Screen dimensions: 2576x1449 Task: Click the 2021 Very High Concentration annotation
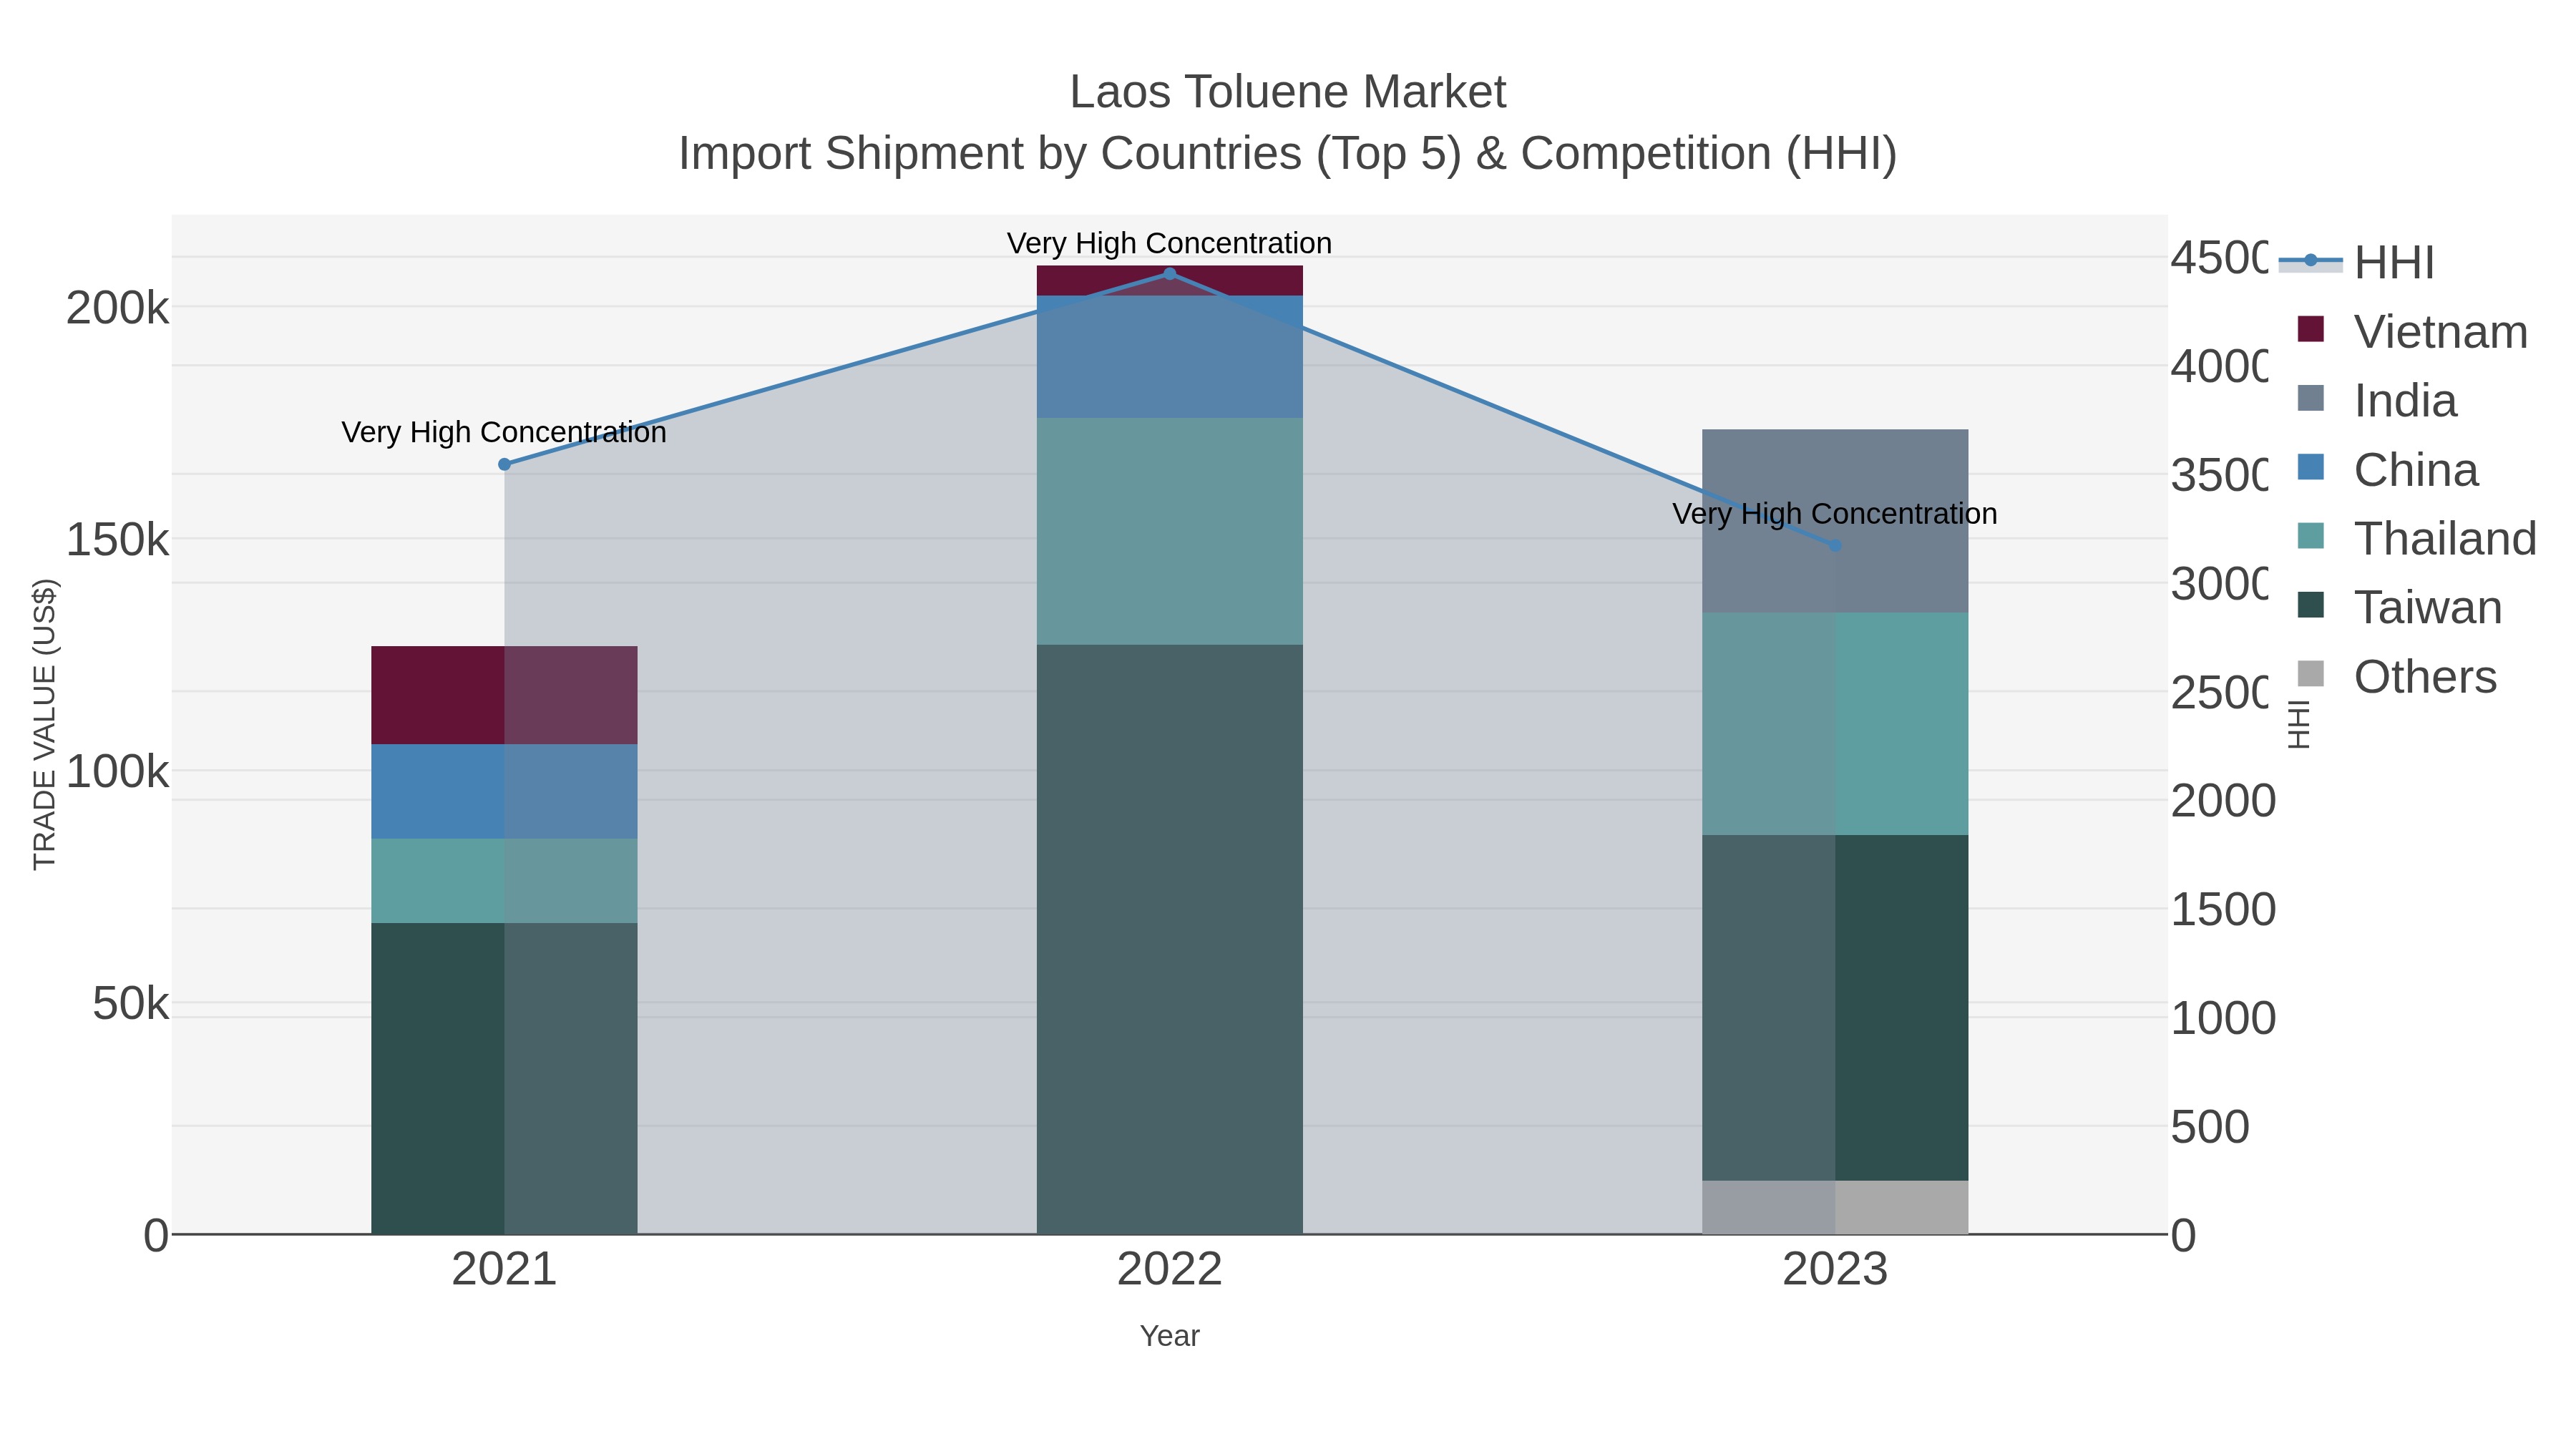(x=504, y=432)
